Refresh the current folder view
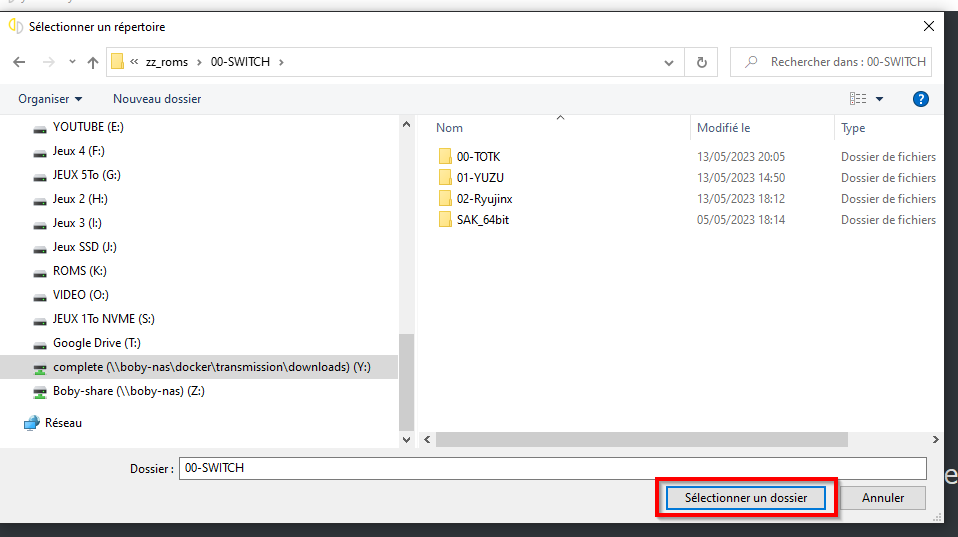The image size is (958, 537). pyautogui.click(x=701, y=62)
